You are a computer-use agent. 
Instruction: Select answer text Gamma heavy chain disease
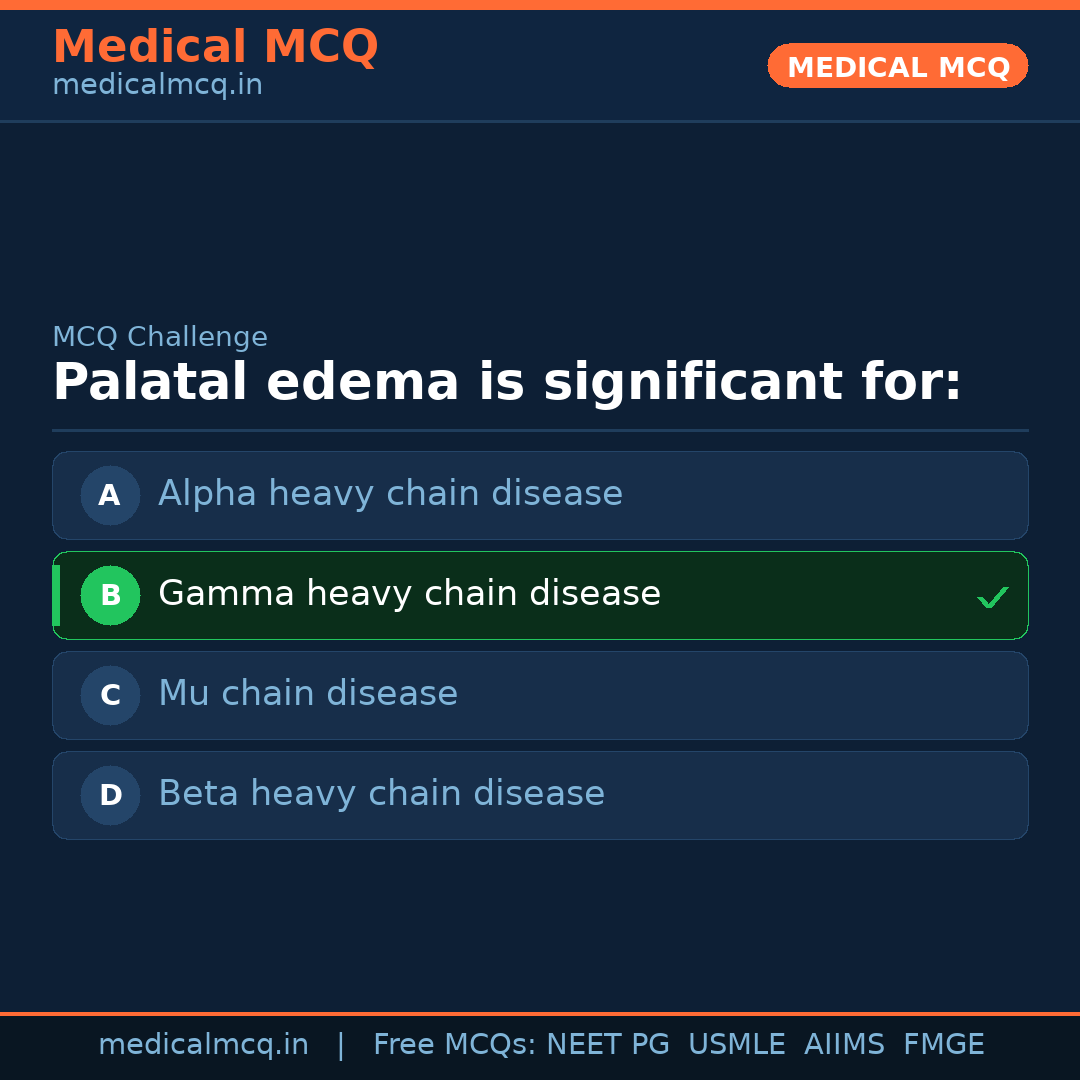tap(409, 594)
